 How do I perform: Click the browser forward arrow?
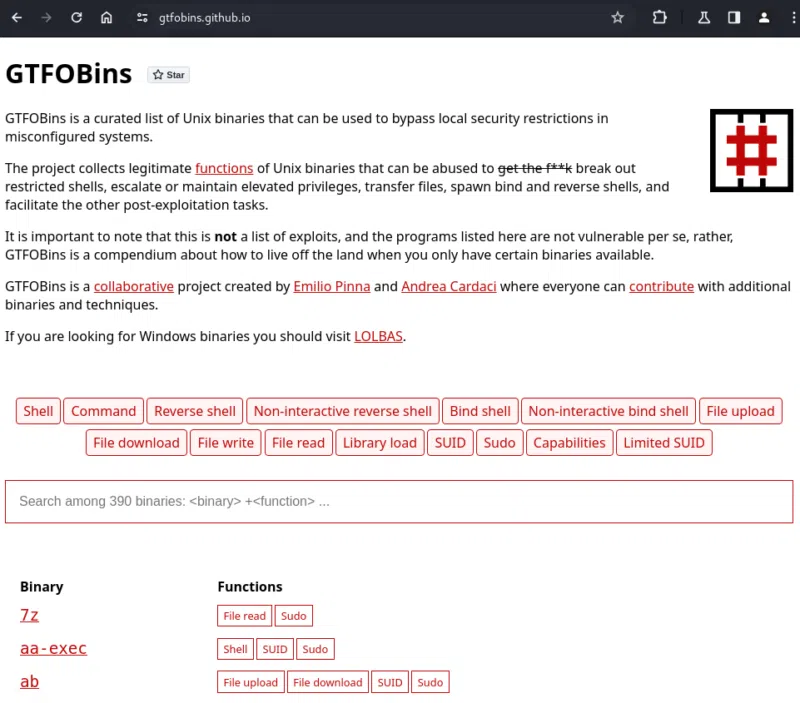46,17
